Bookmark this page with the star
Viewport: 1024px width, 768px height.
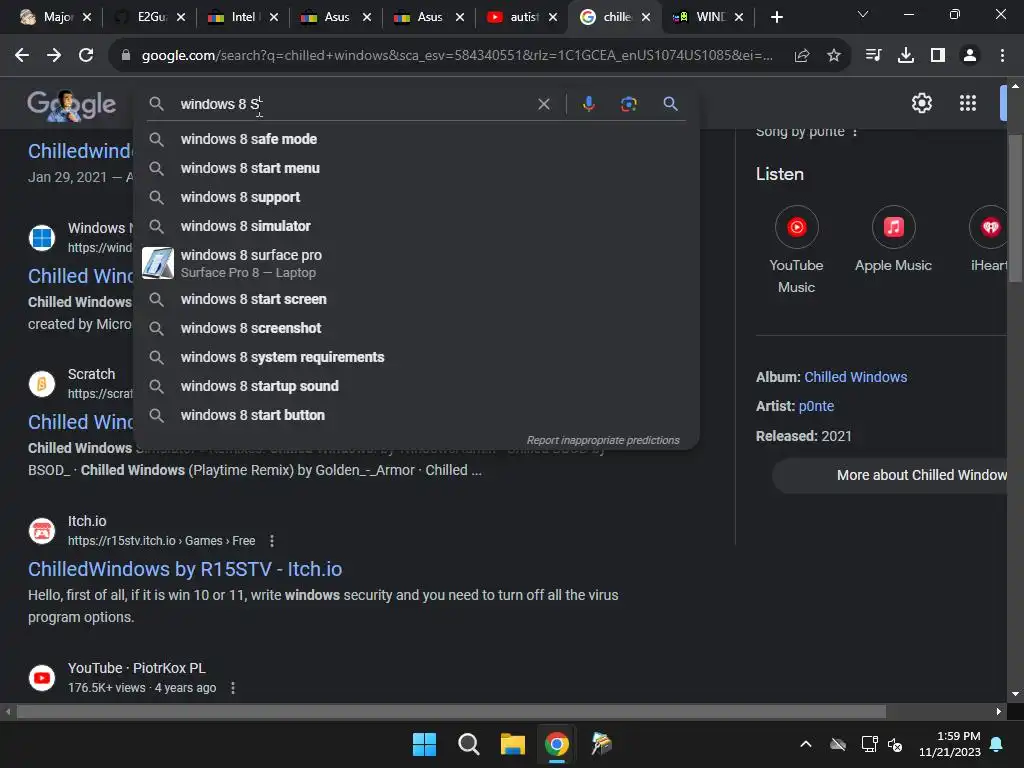pyautogui.click(x=834, y=56)
